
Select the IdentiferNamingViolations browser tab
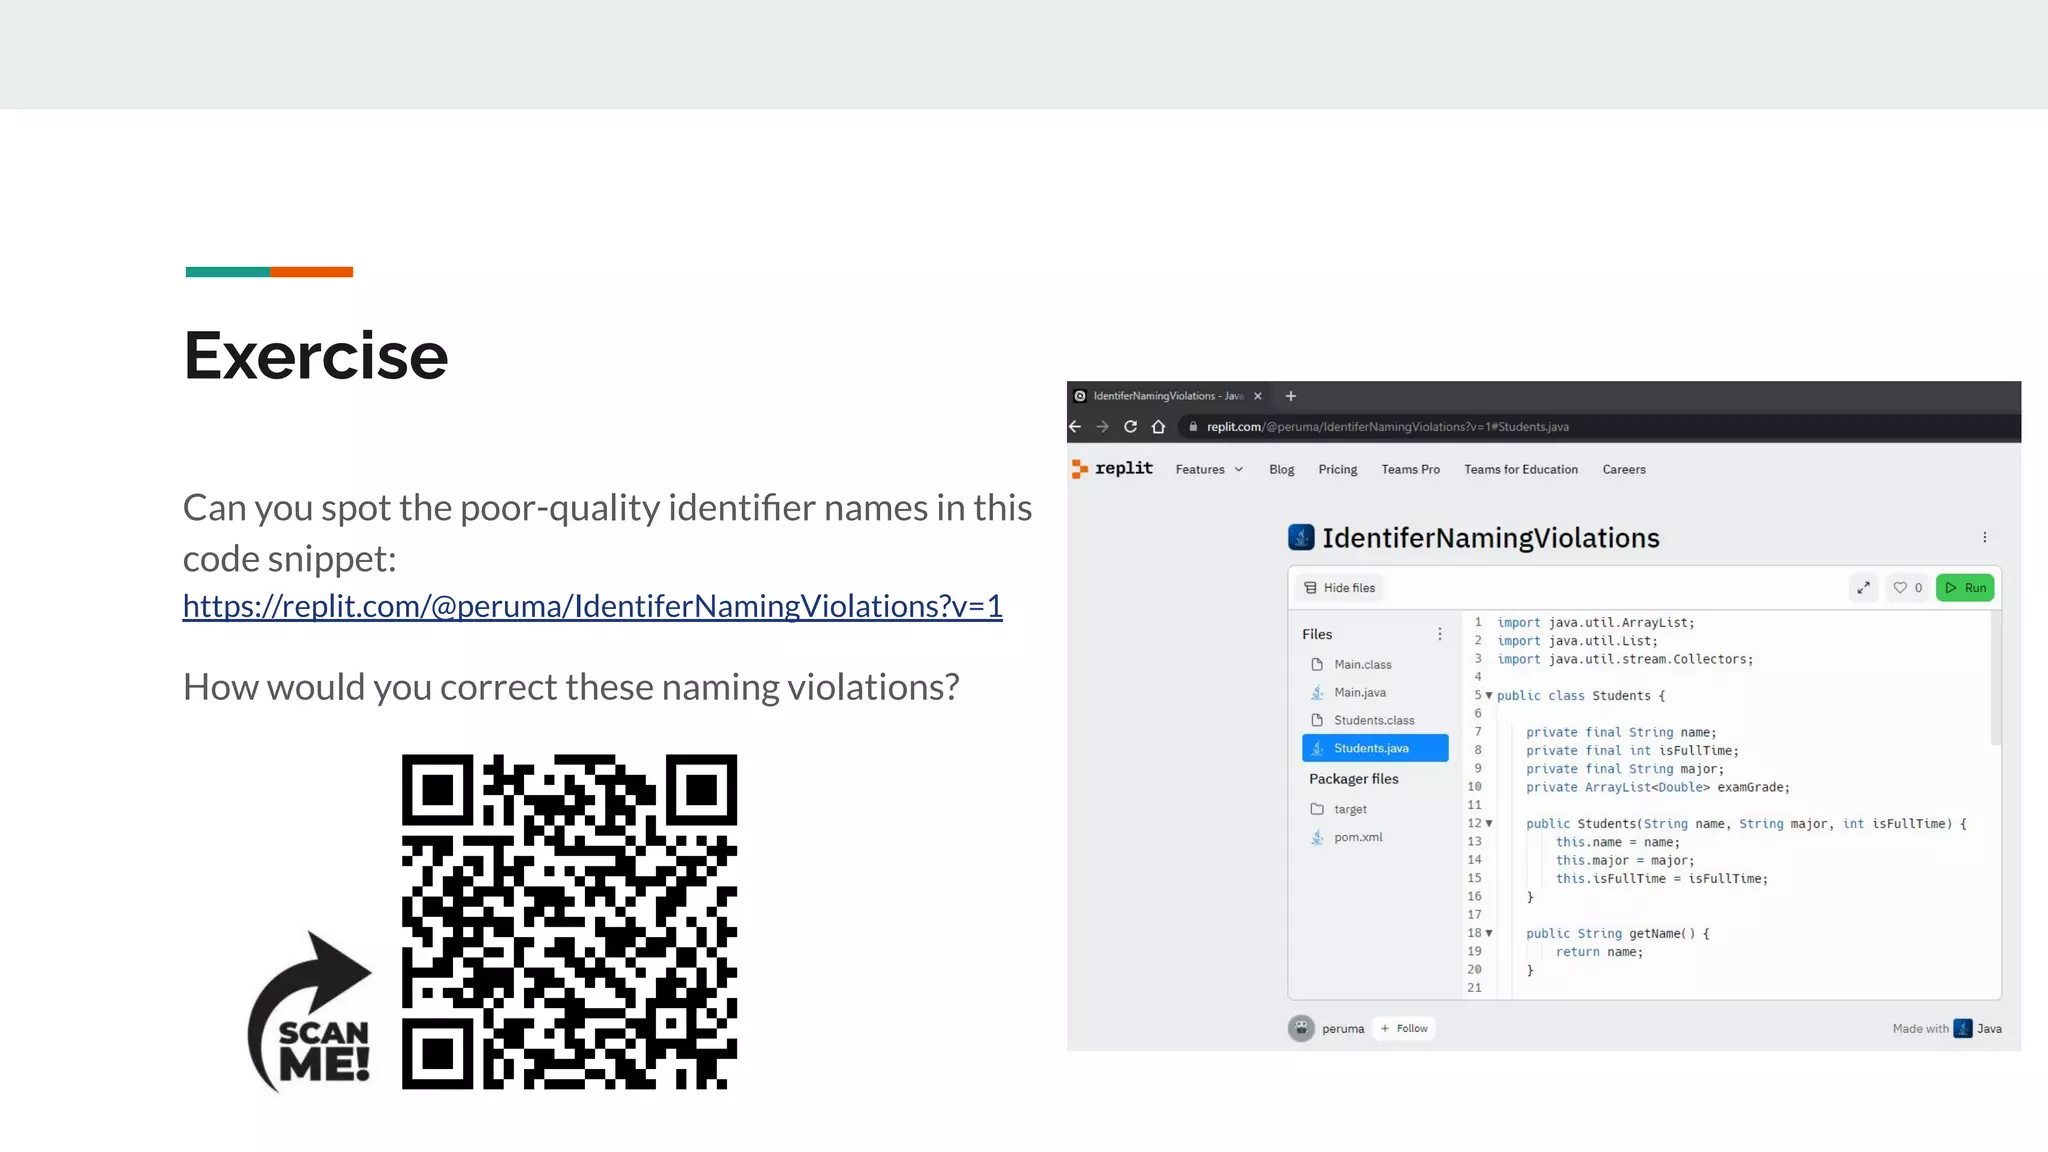tap(1168, 396)
